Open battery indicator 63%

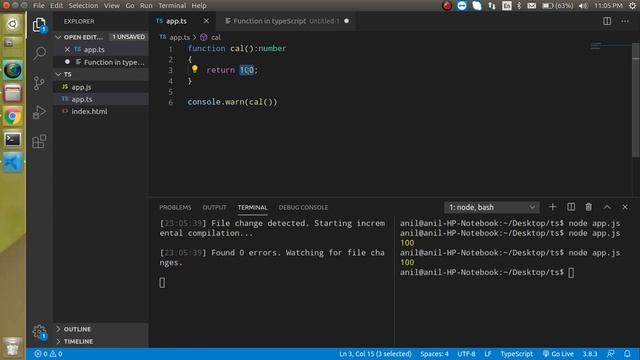(x=557, y=6)
